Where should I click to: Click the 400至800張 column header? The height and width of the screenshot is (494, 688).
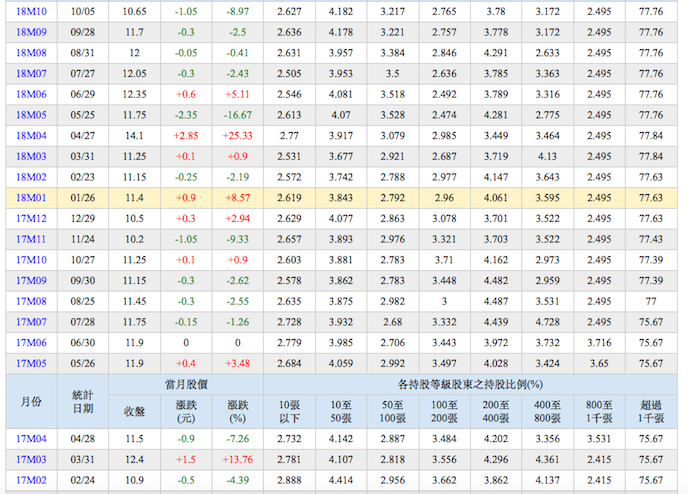click(x=548, y=412)
